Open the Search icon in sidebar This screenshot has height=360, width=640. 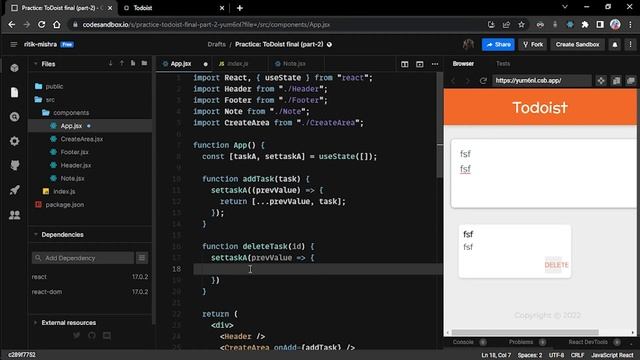(15, 117)
